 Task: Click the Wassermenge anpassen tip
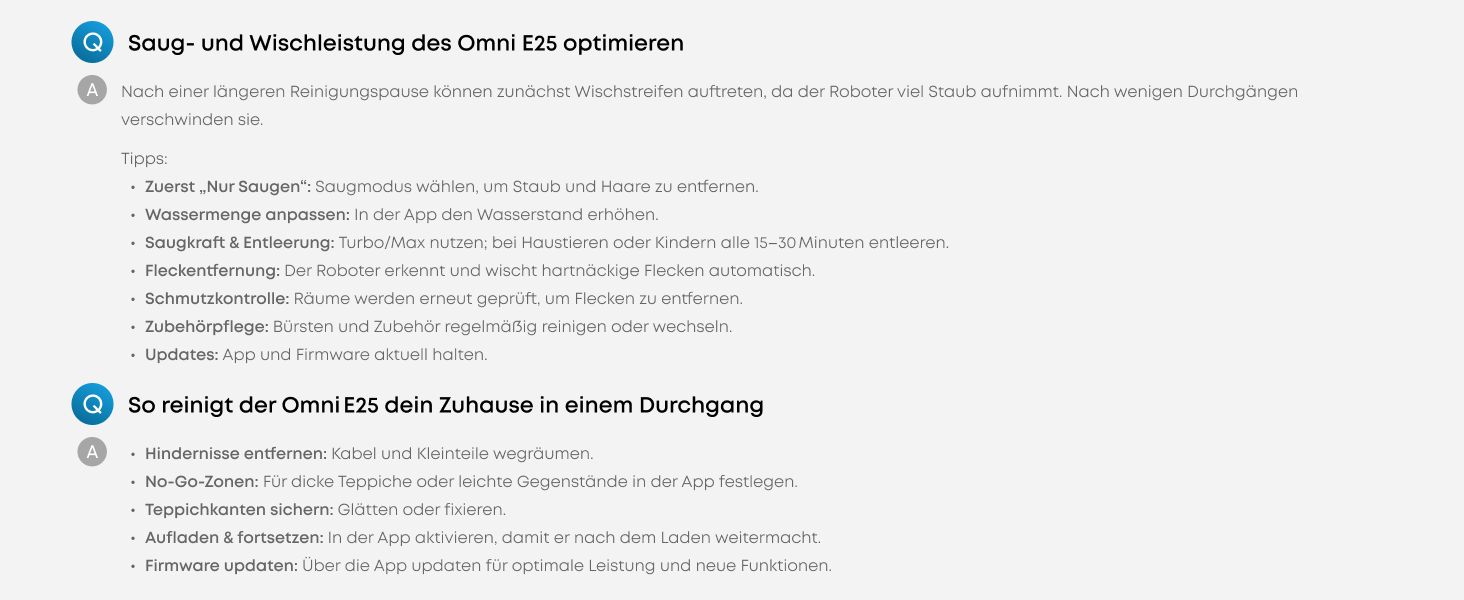point(247,215)
